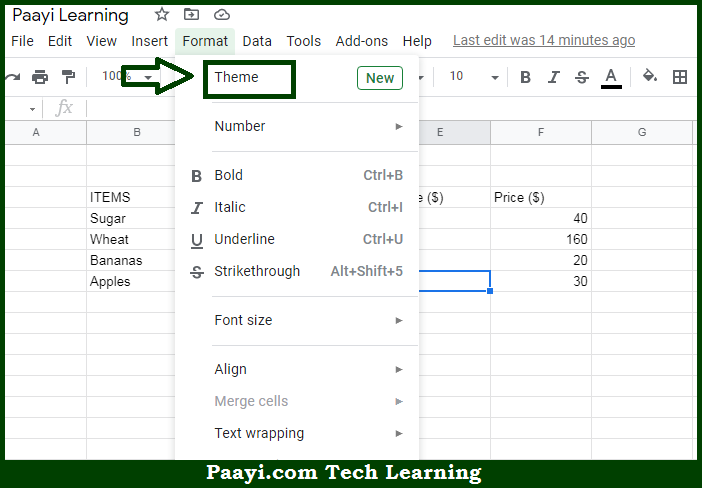Rename the Paayi Learning document title
The height and width of the screenshot is (488, 702).
[x=70, y=16]
